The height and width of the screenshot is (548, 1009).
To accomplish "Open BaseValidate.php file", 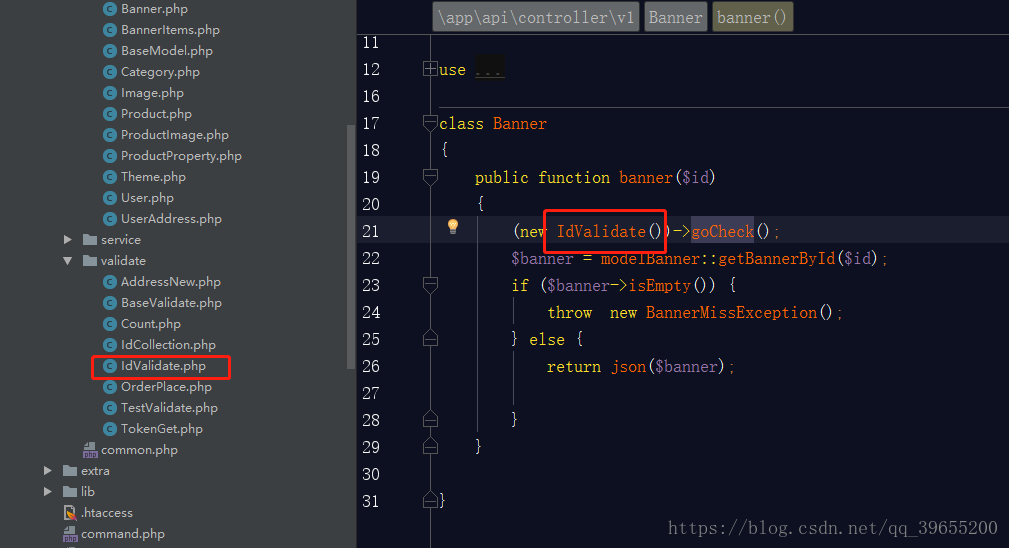I will (x=171, y=303).
